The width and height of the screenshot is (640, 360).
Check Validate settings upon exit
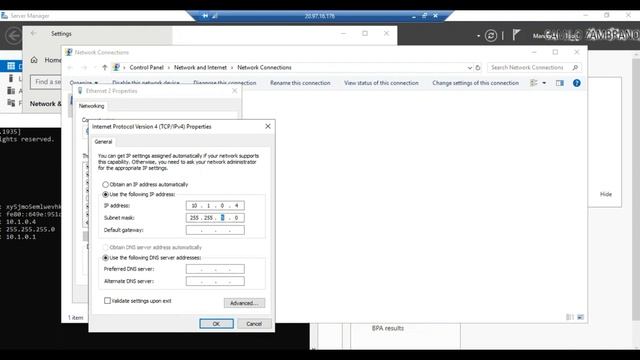[x=107, y=301]
